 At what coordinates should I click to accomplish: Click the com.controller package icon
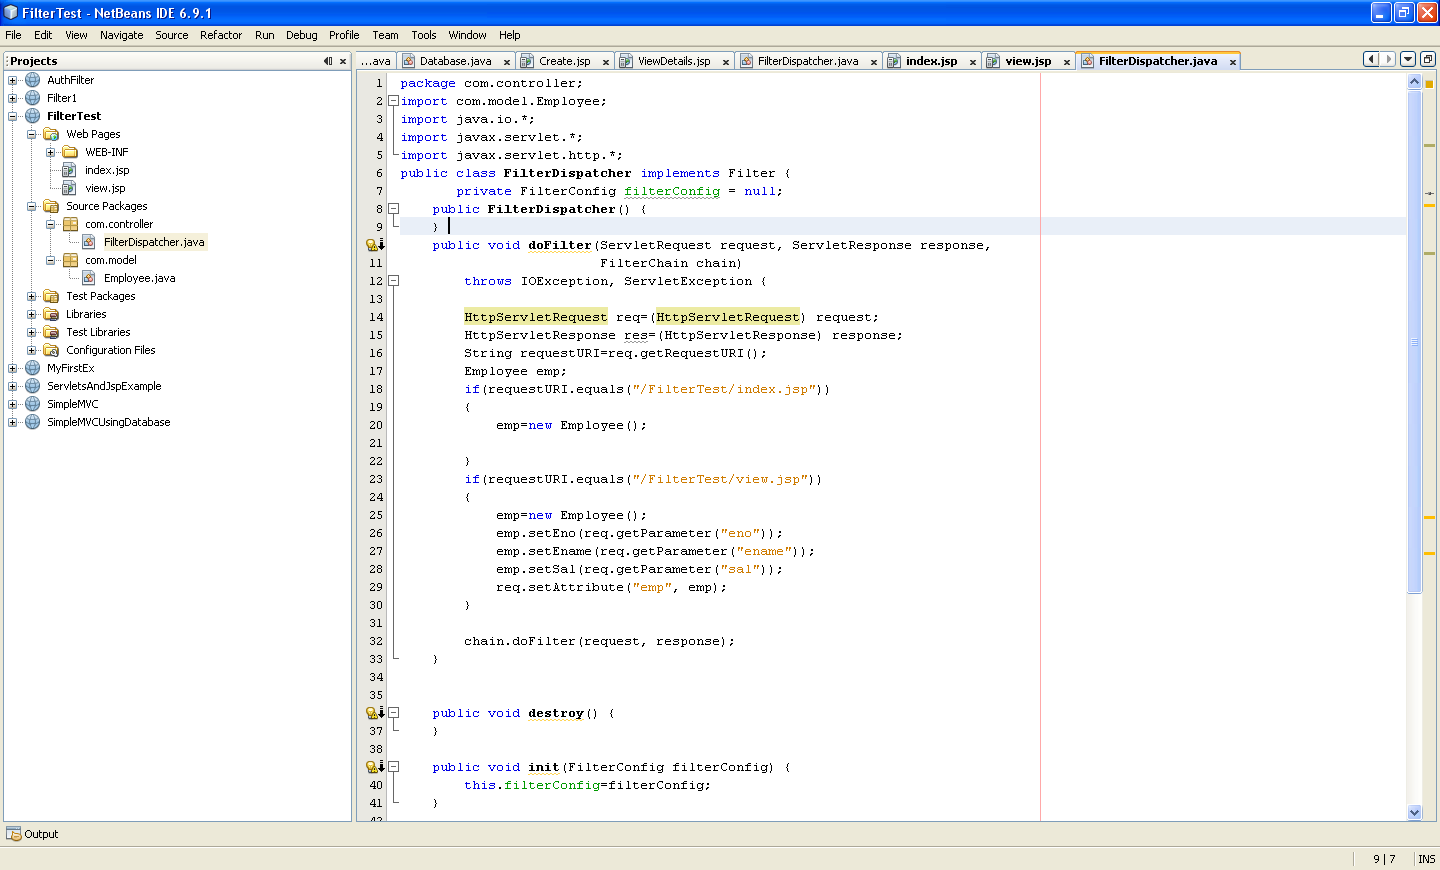click(x=70, y=224)
